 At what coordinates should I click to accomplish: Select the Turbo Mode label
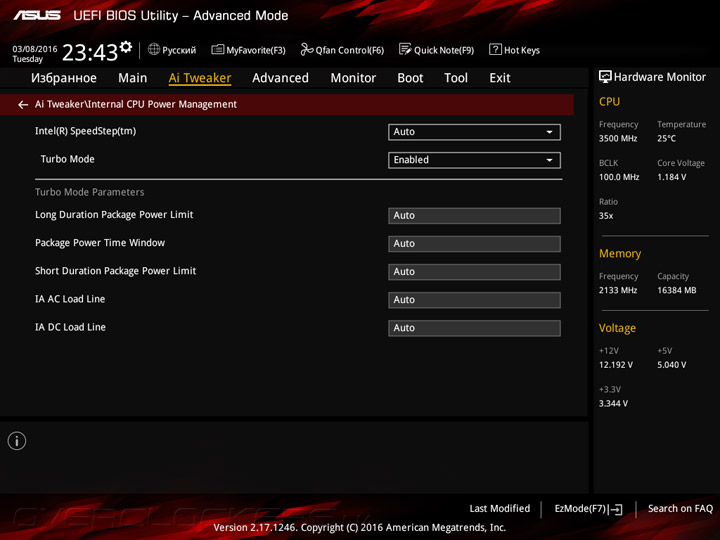point(68,159)
